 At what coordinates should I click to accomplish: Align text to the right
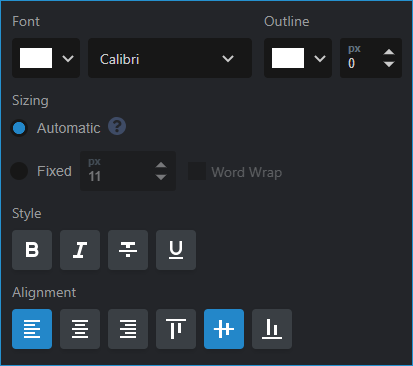pos(128,329)
